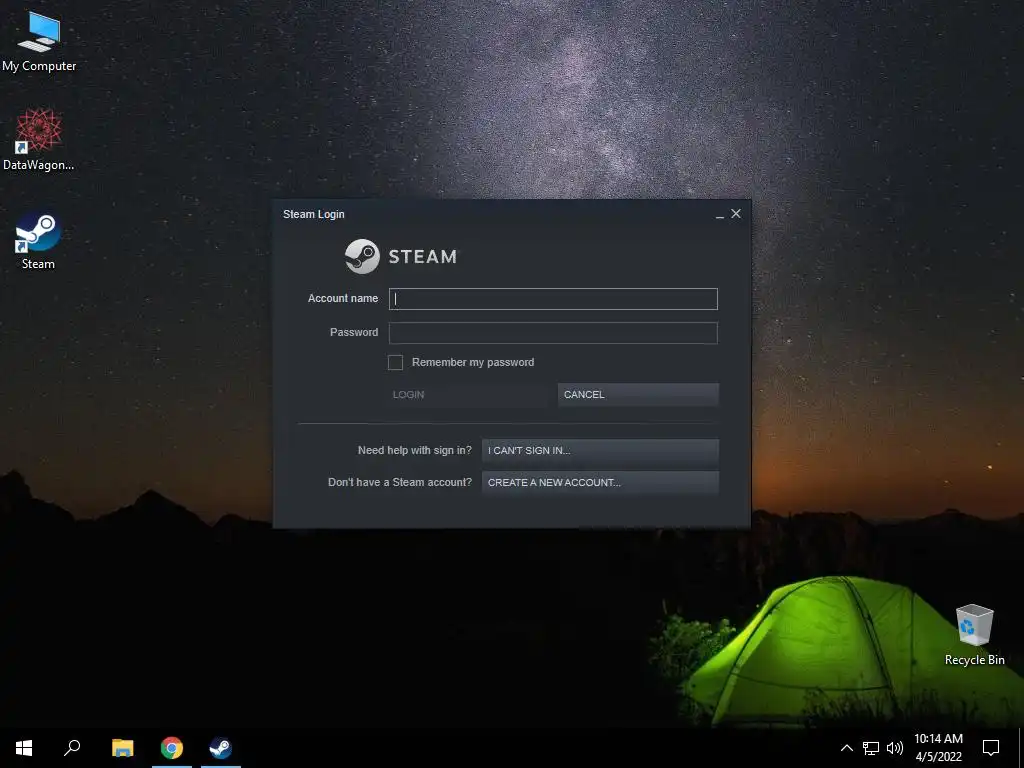
Task: Click 'Need help with sign in?' text
Action: click(415, 451)
